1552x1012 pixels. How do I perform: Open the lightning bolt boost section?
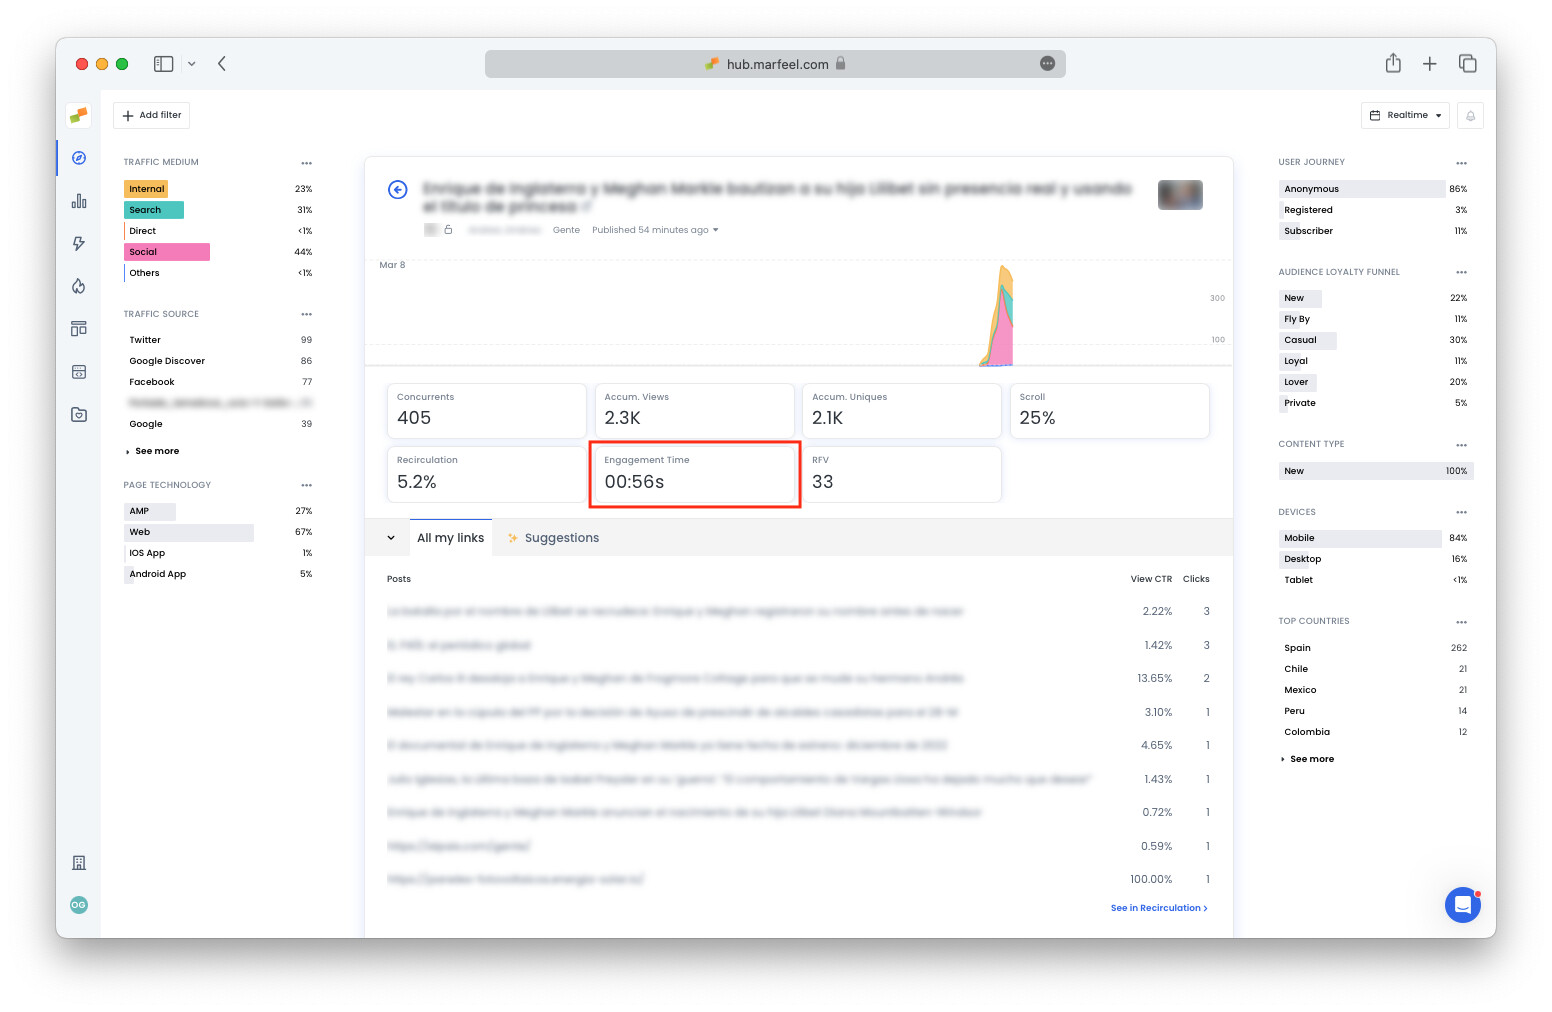78,243
